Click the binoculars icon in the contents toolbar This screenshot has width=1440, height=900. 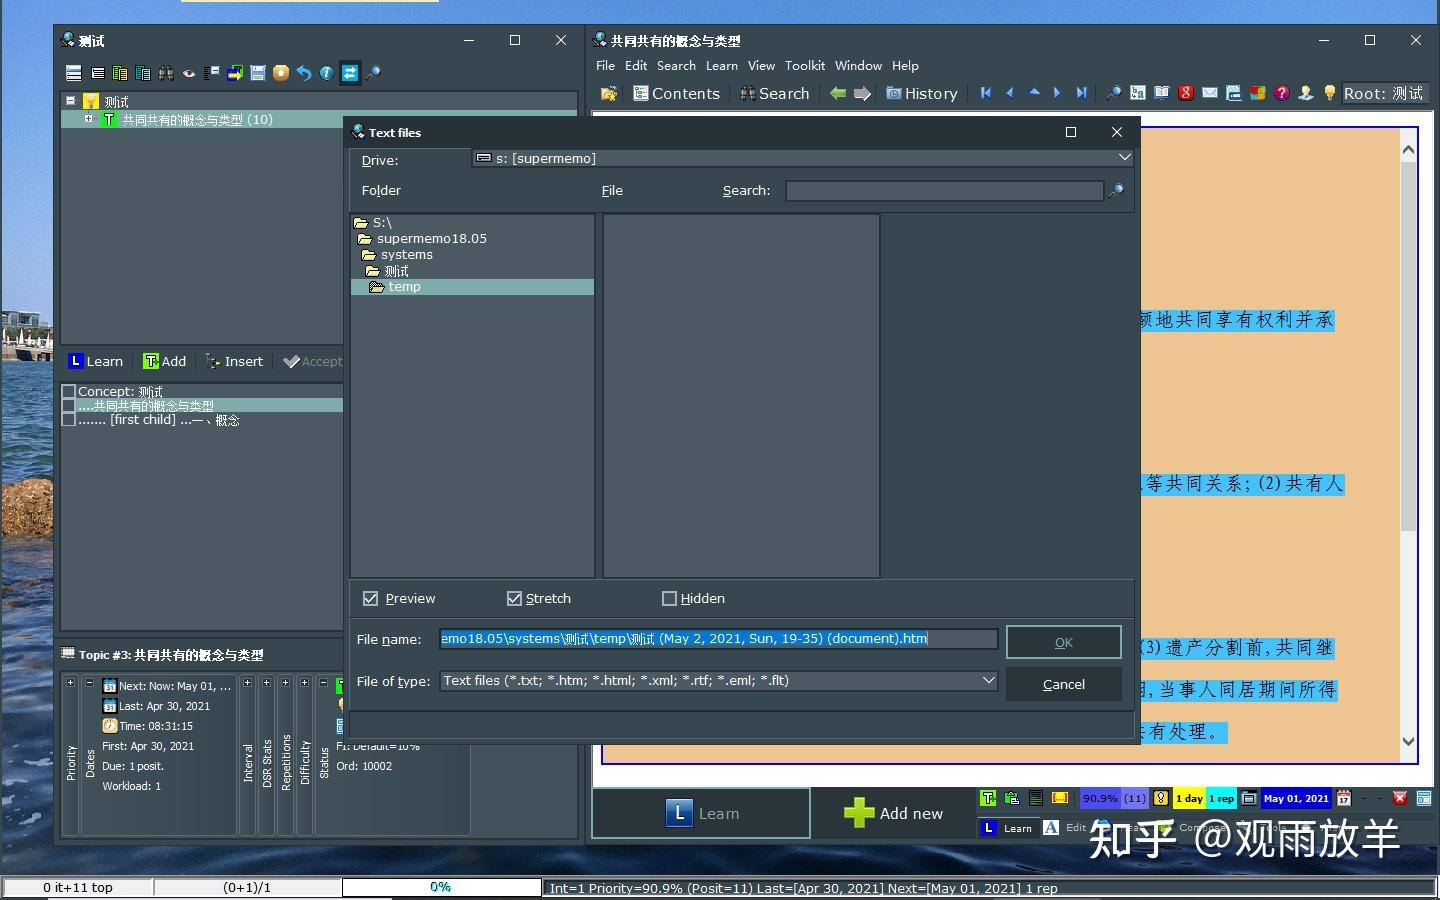(x=165, y=73)
